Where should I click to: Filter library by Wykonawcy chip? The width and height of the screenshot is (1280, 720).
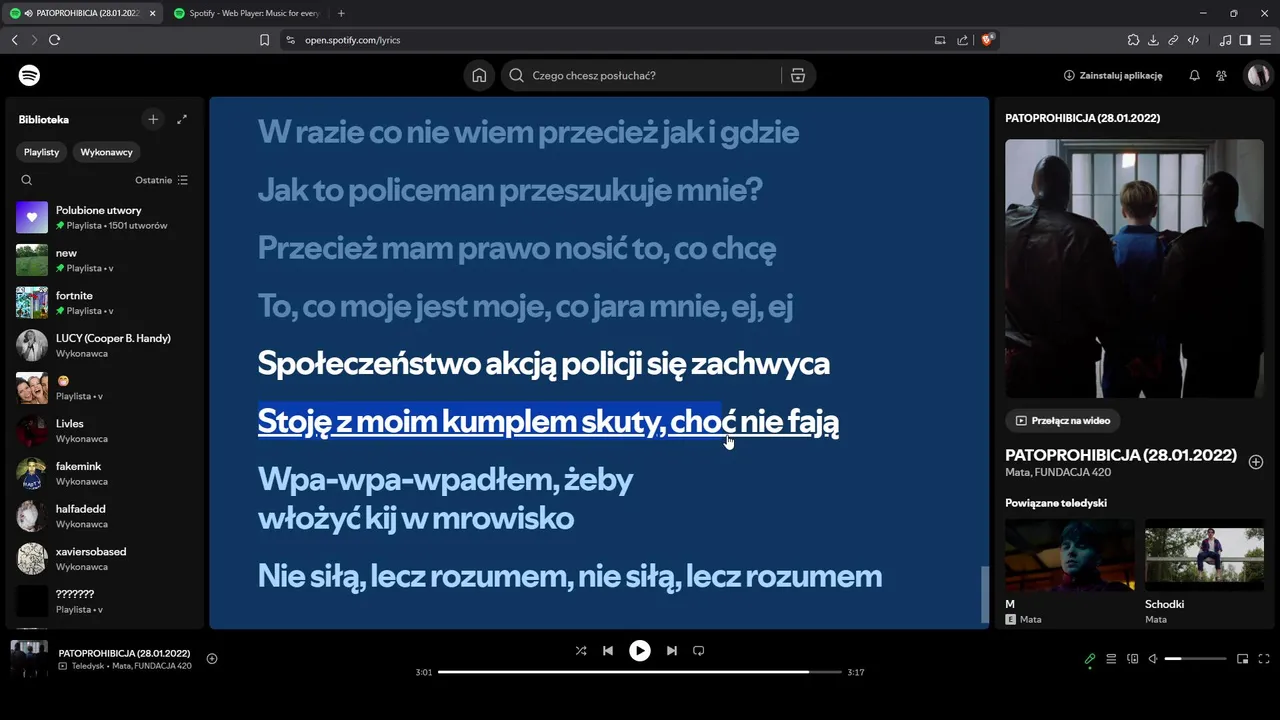click(107, 152)
